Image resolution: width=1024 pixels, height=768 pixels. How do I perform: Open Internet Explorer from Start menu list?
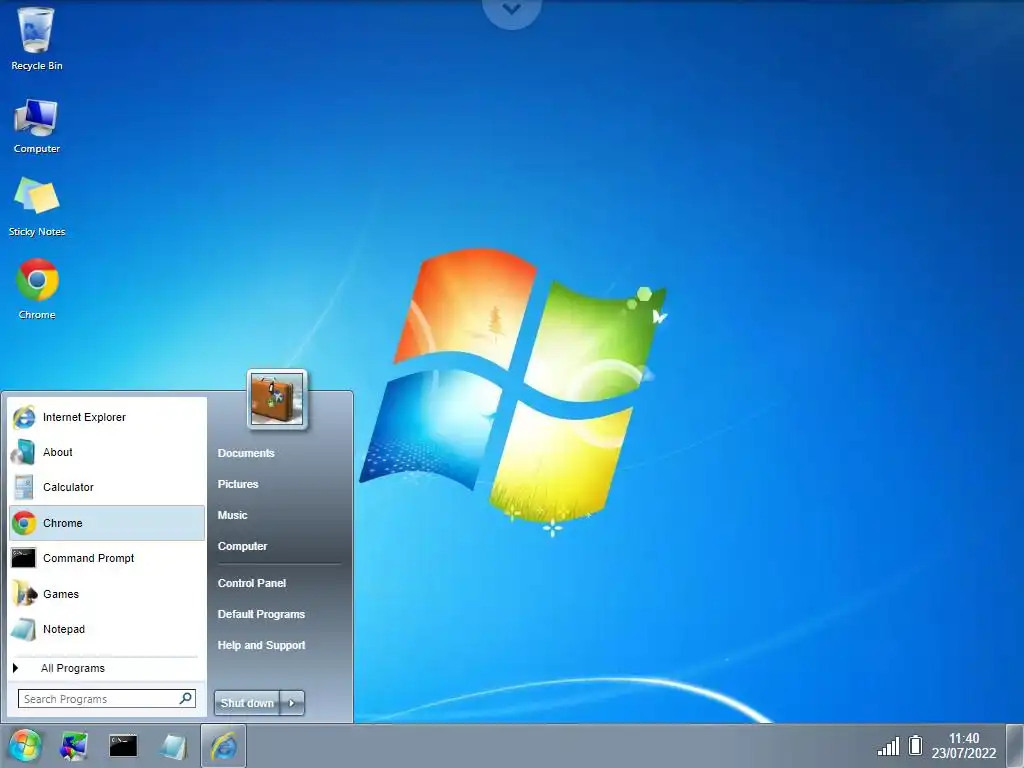(x=108, y=417)
